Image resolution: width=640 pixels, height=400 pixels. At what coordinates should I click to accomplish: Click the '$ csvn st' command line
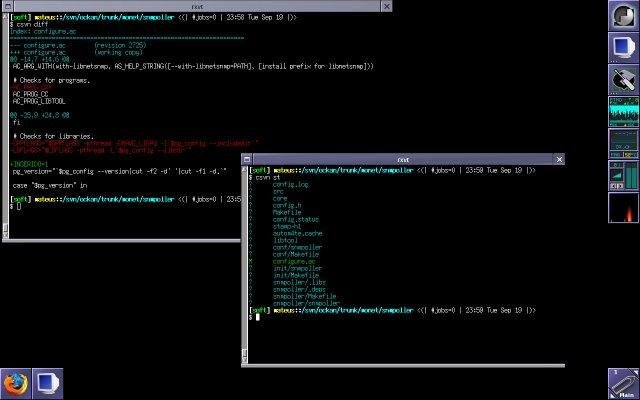coord(265,178)
